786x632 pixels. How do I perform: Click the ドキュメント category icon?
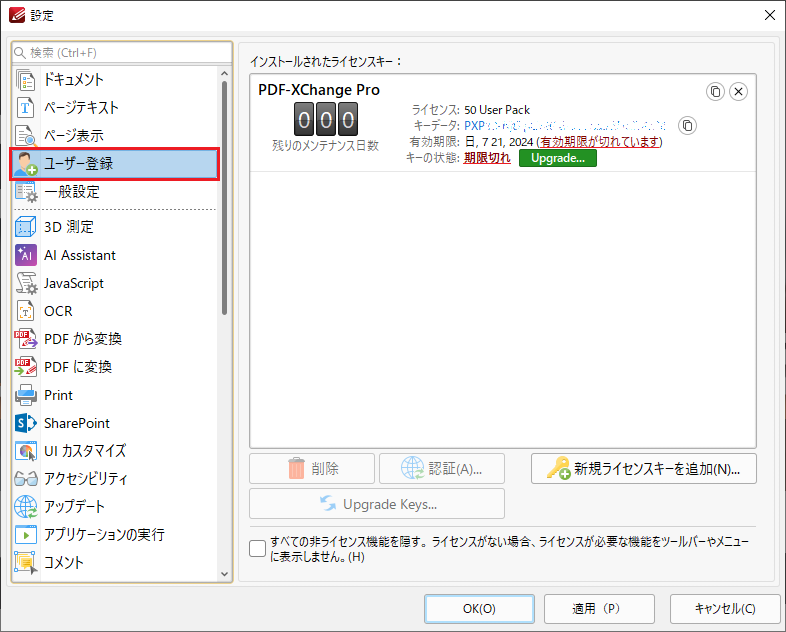click(x=26, y=80)
